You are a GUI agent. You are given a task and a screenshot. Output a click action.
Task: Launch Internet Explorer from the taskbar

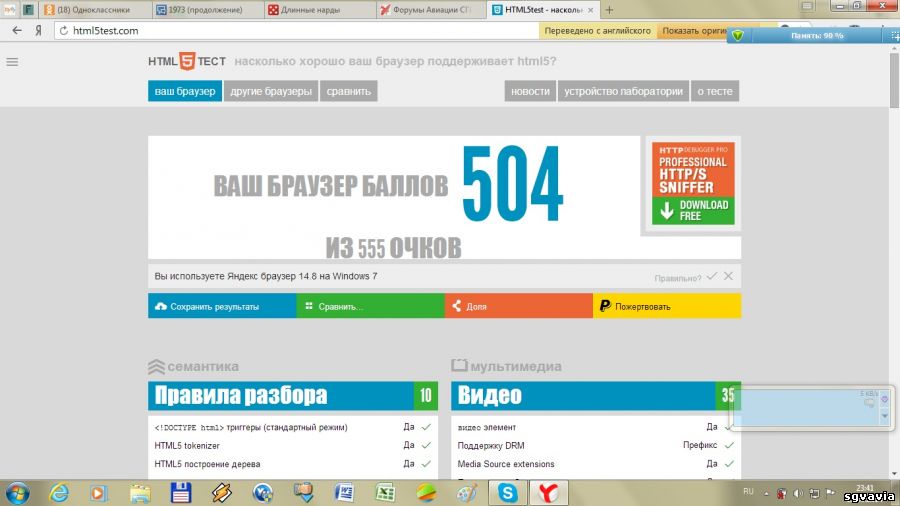click(x=59, y=493)
